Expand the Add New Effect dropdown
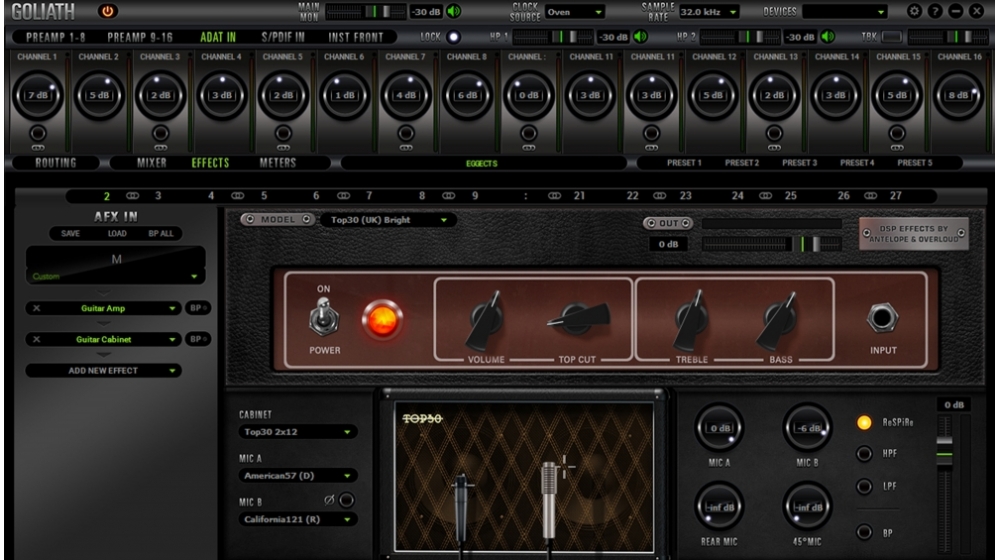 103,371
